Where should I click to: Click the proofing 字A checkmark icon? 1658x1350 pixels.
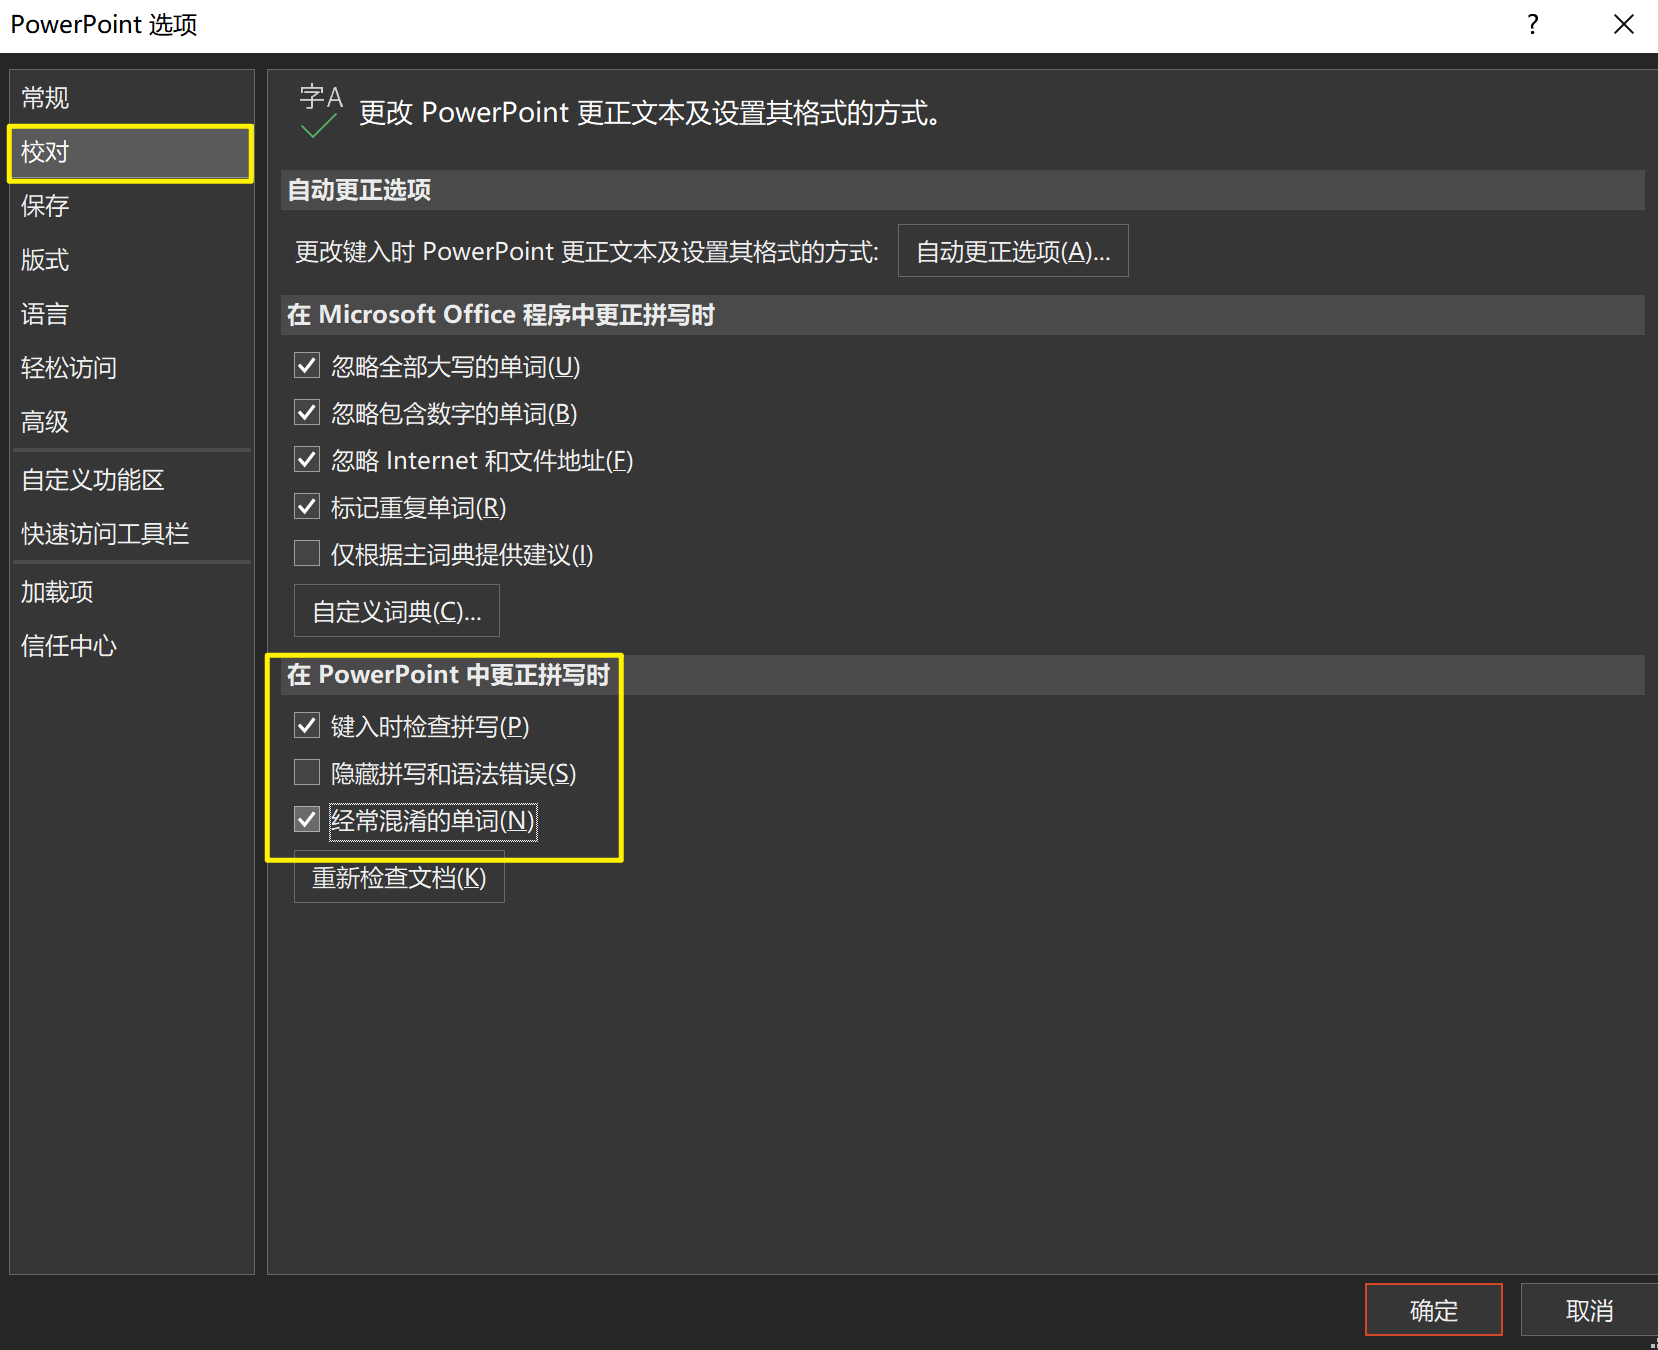320,110
